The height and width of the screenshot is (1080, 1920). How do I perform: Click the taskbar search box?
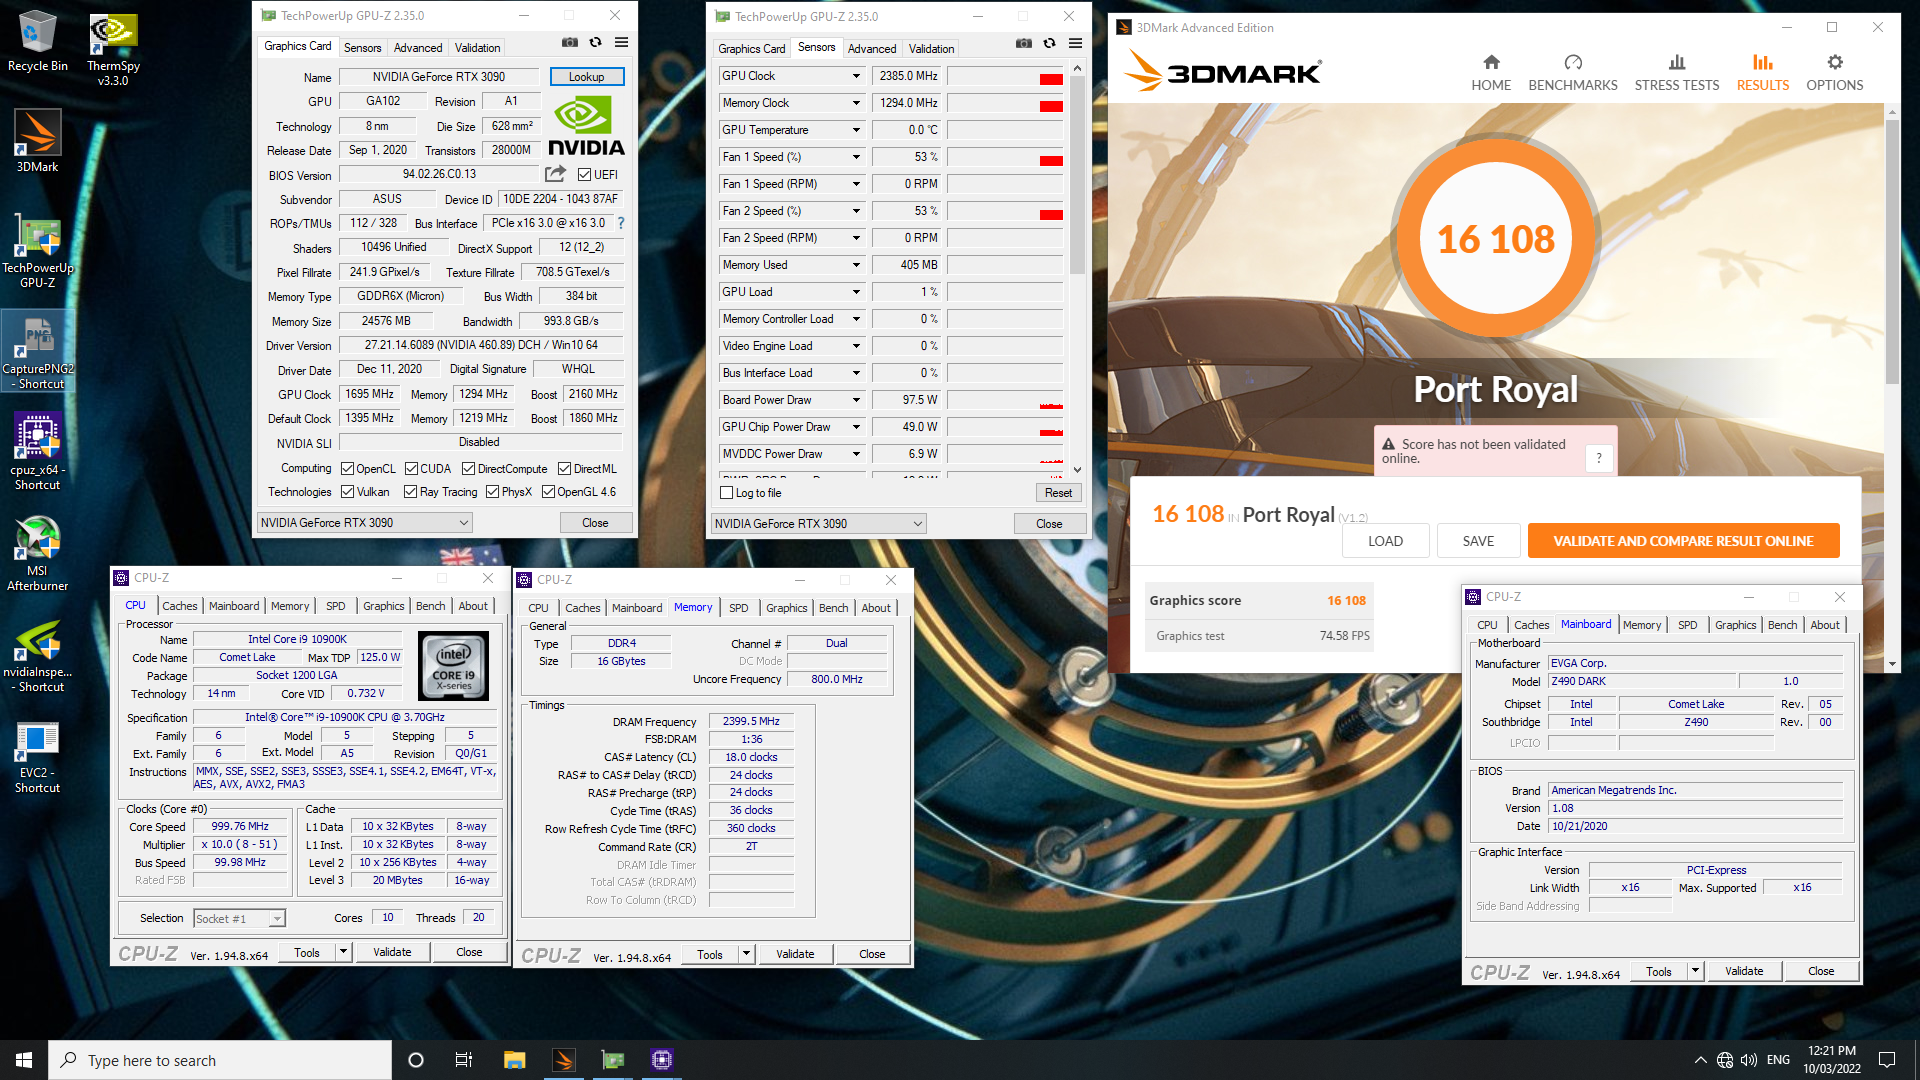coord(220,1060)
